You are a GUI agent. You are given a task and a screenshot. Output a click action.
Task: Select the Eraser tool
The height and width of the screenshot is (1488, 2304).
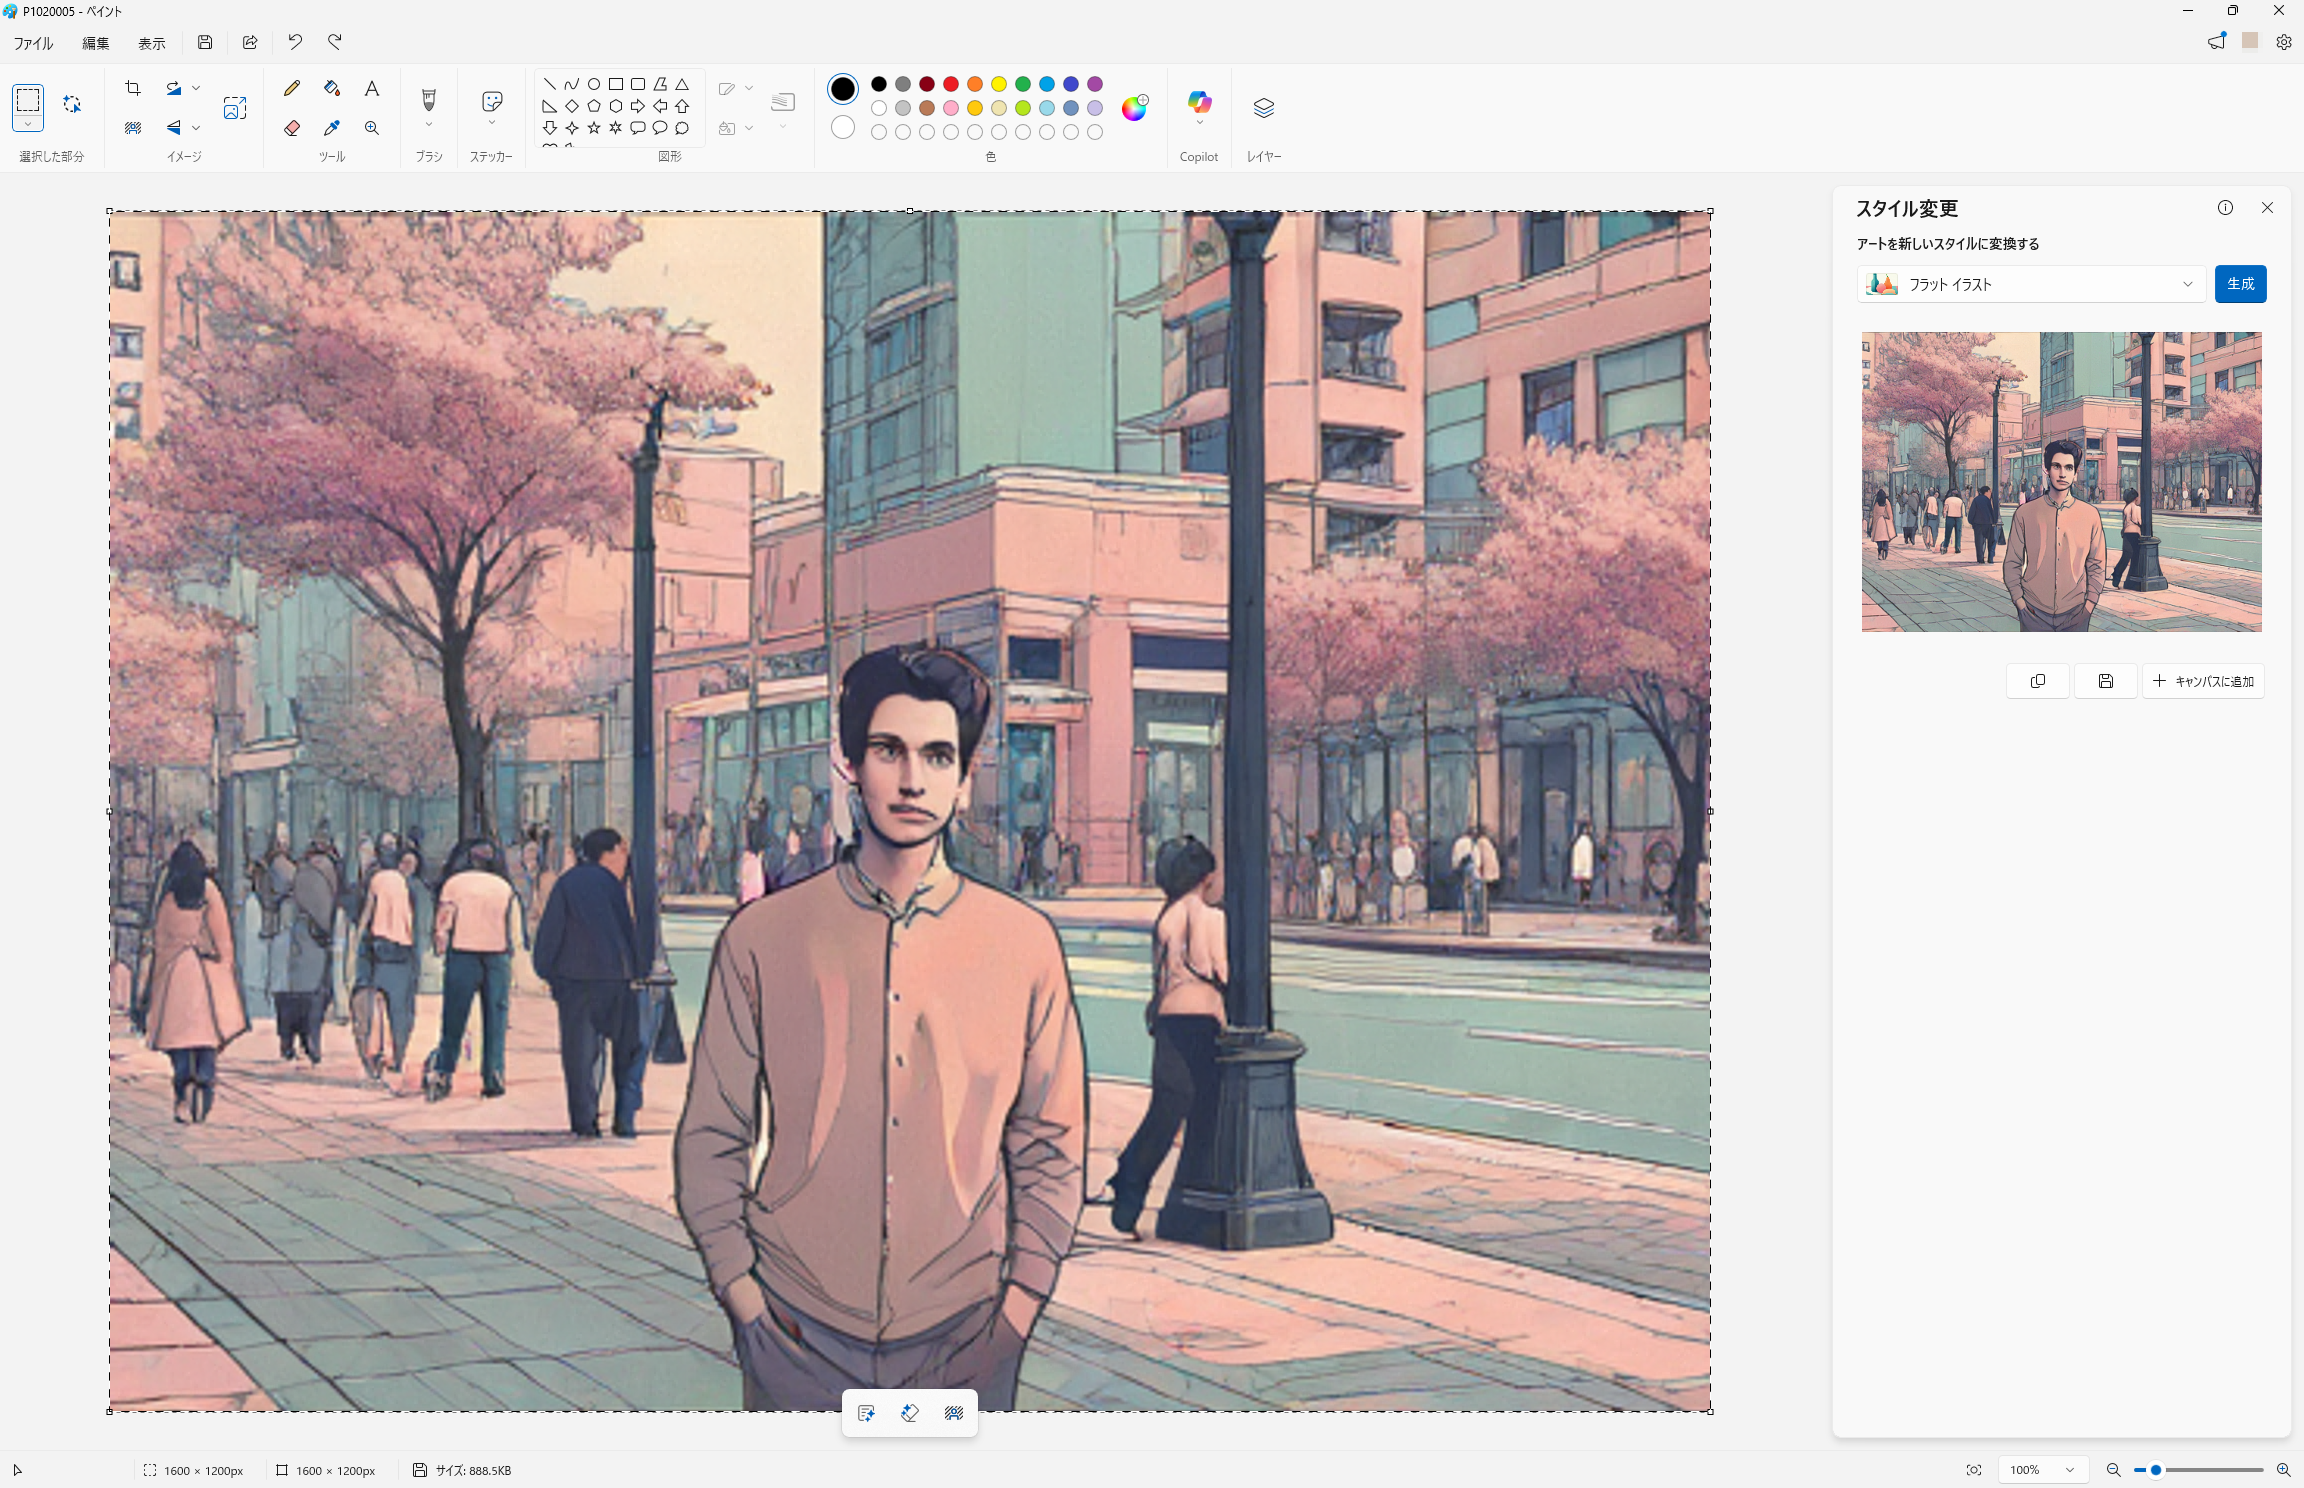click(292, 128)
